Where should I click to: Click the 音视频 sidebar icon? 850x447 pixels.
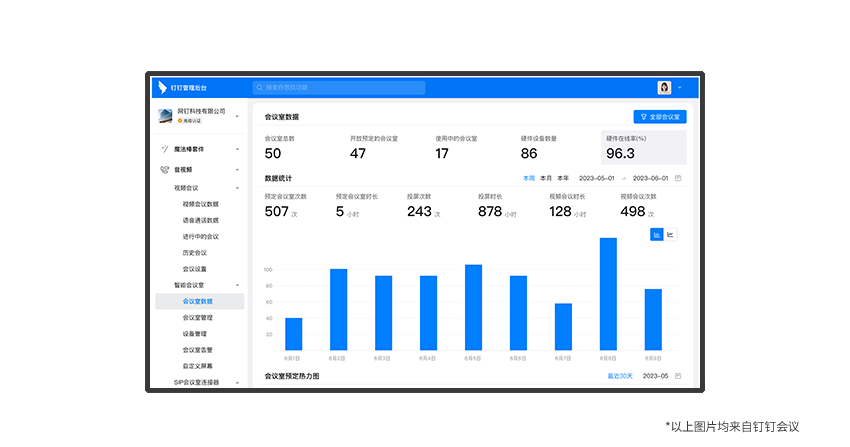pos(164,170)
